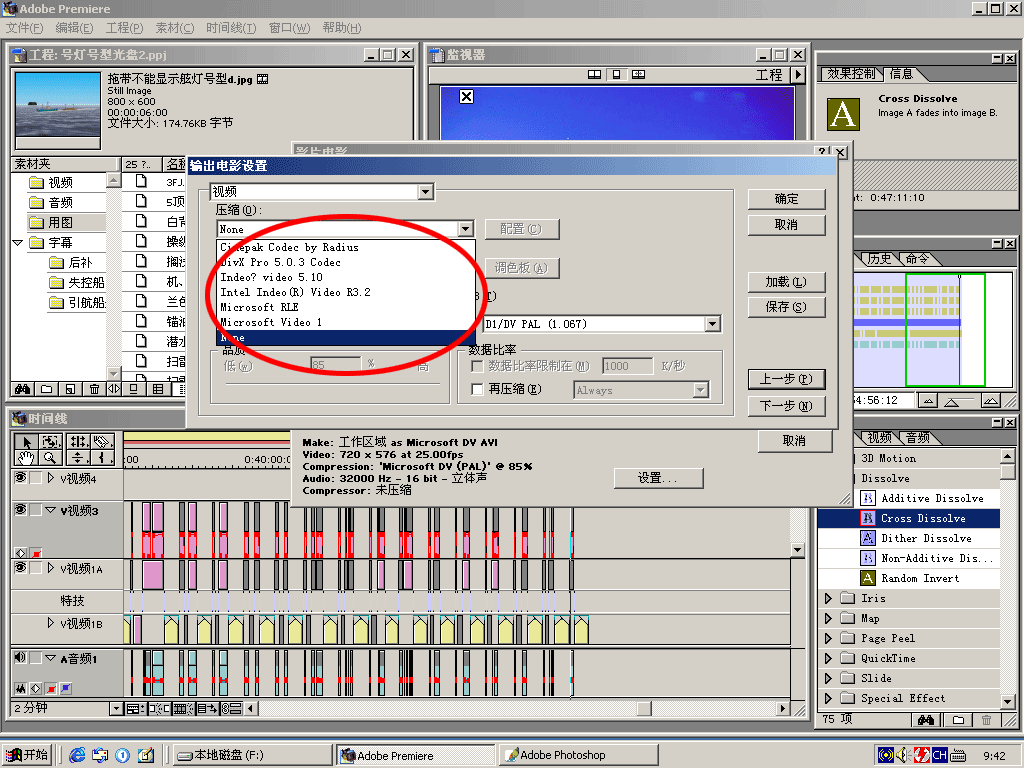Click the Delete trash icon in Project window
The width and height of the screenshot is (1024, 768).
(94, 389)
